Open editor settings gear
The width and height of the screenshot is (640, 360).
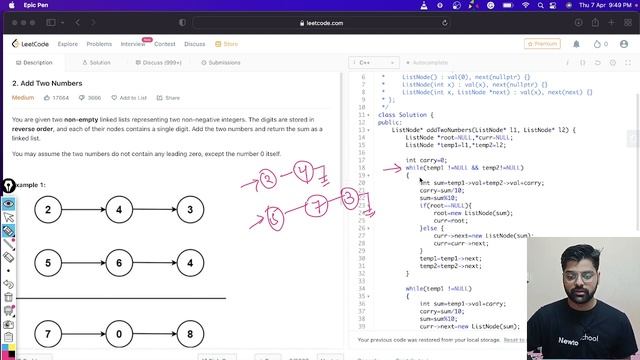(613, 62)
